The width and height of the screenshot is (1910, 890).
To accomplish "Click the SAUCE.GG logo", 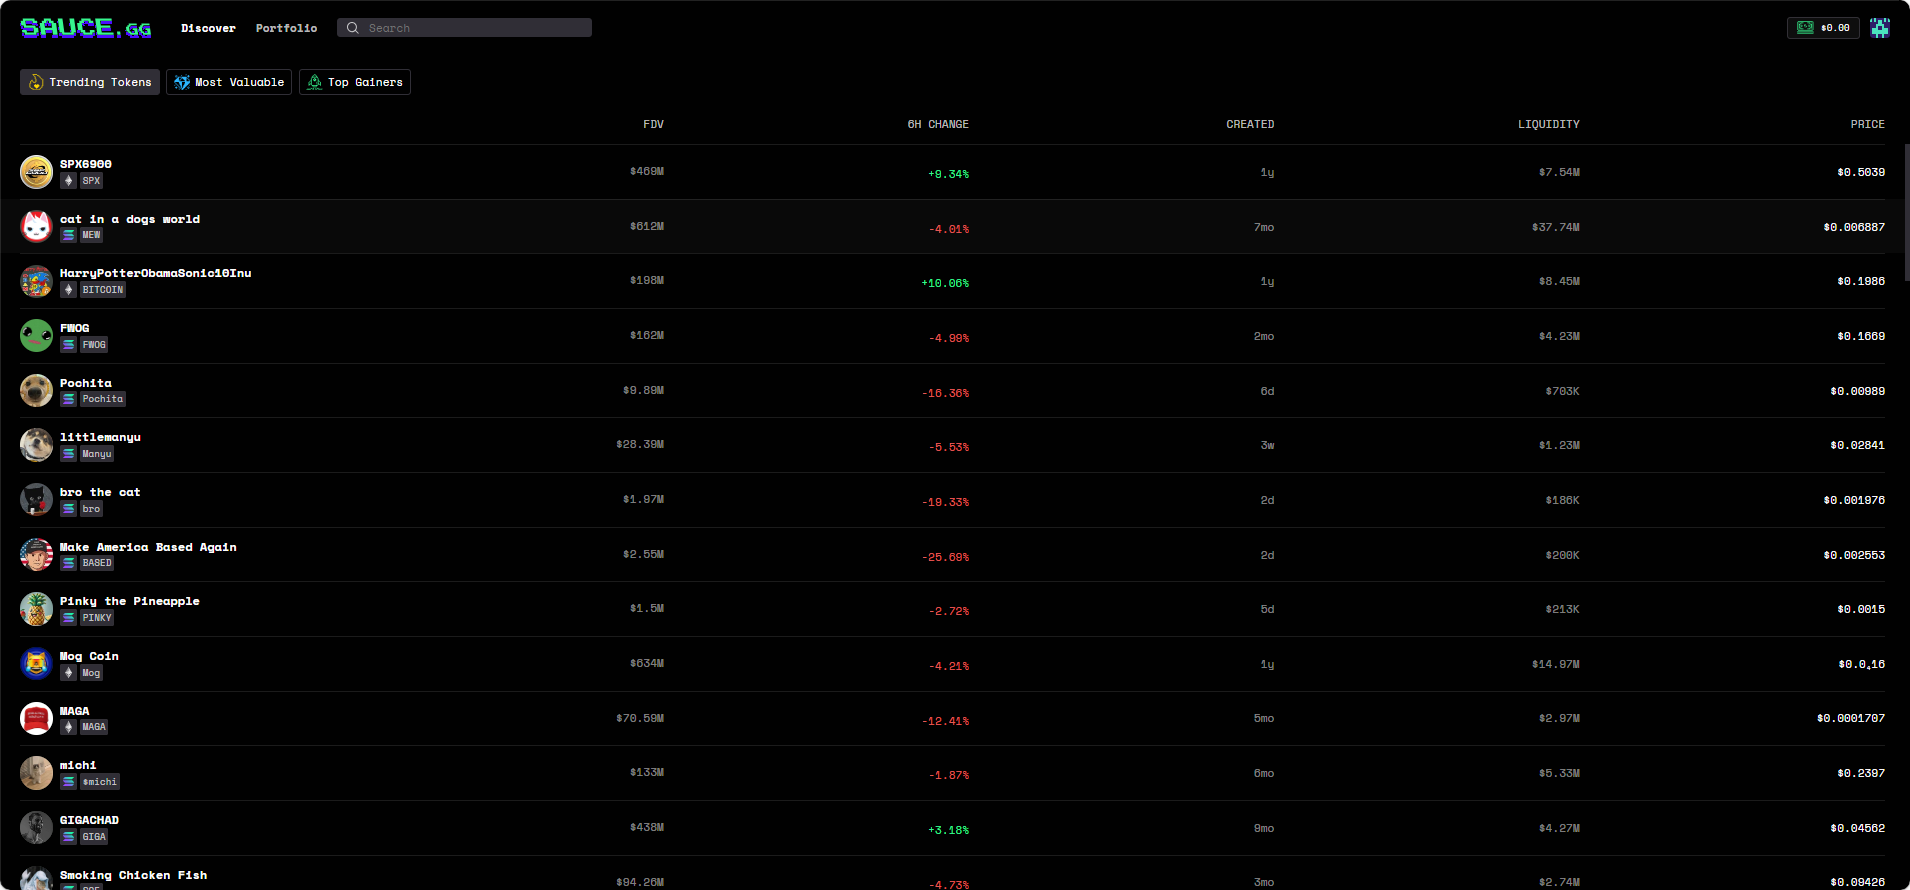I will pos(86,28).
